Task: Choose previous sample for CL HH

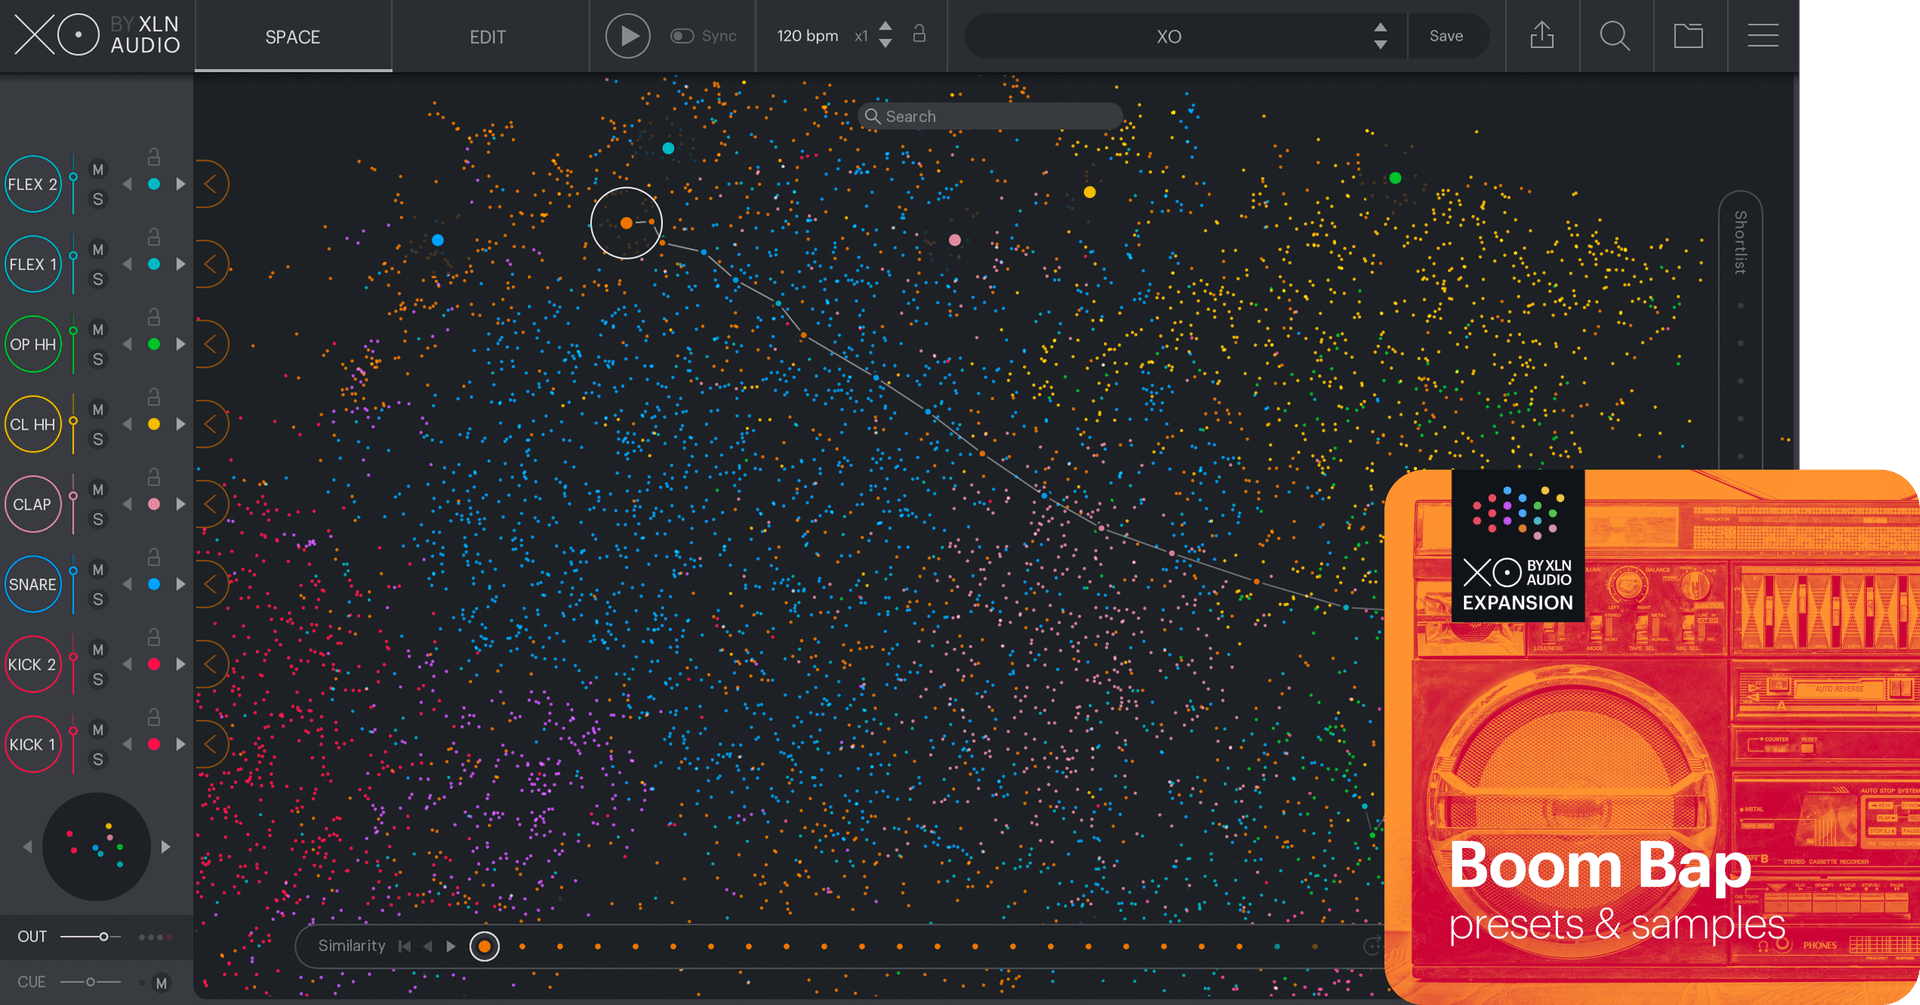Action: (127, 424)
